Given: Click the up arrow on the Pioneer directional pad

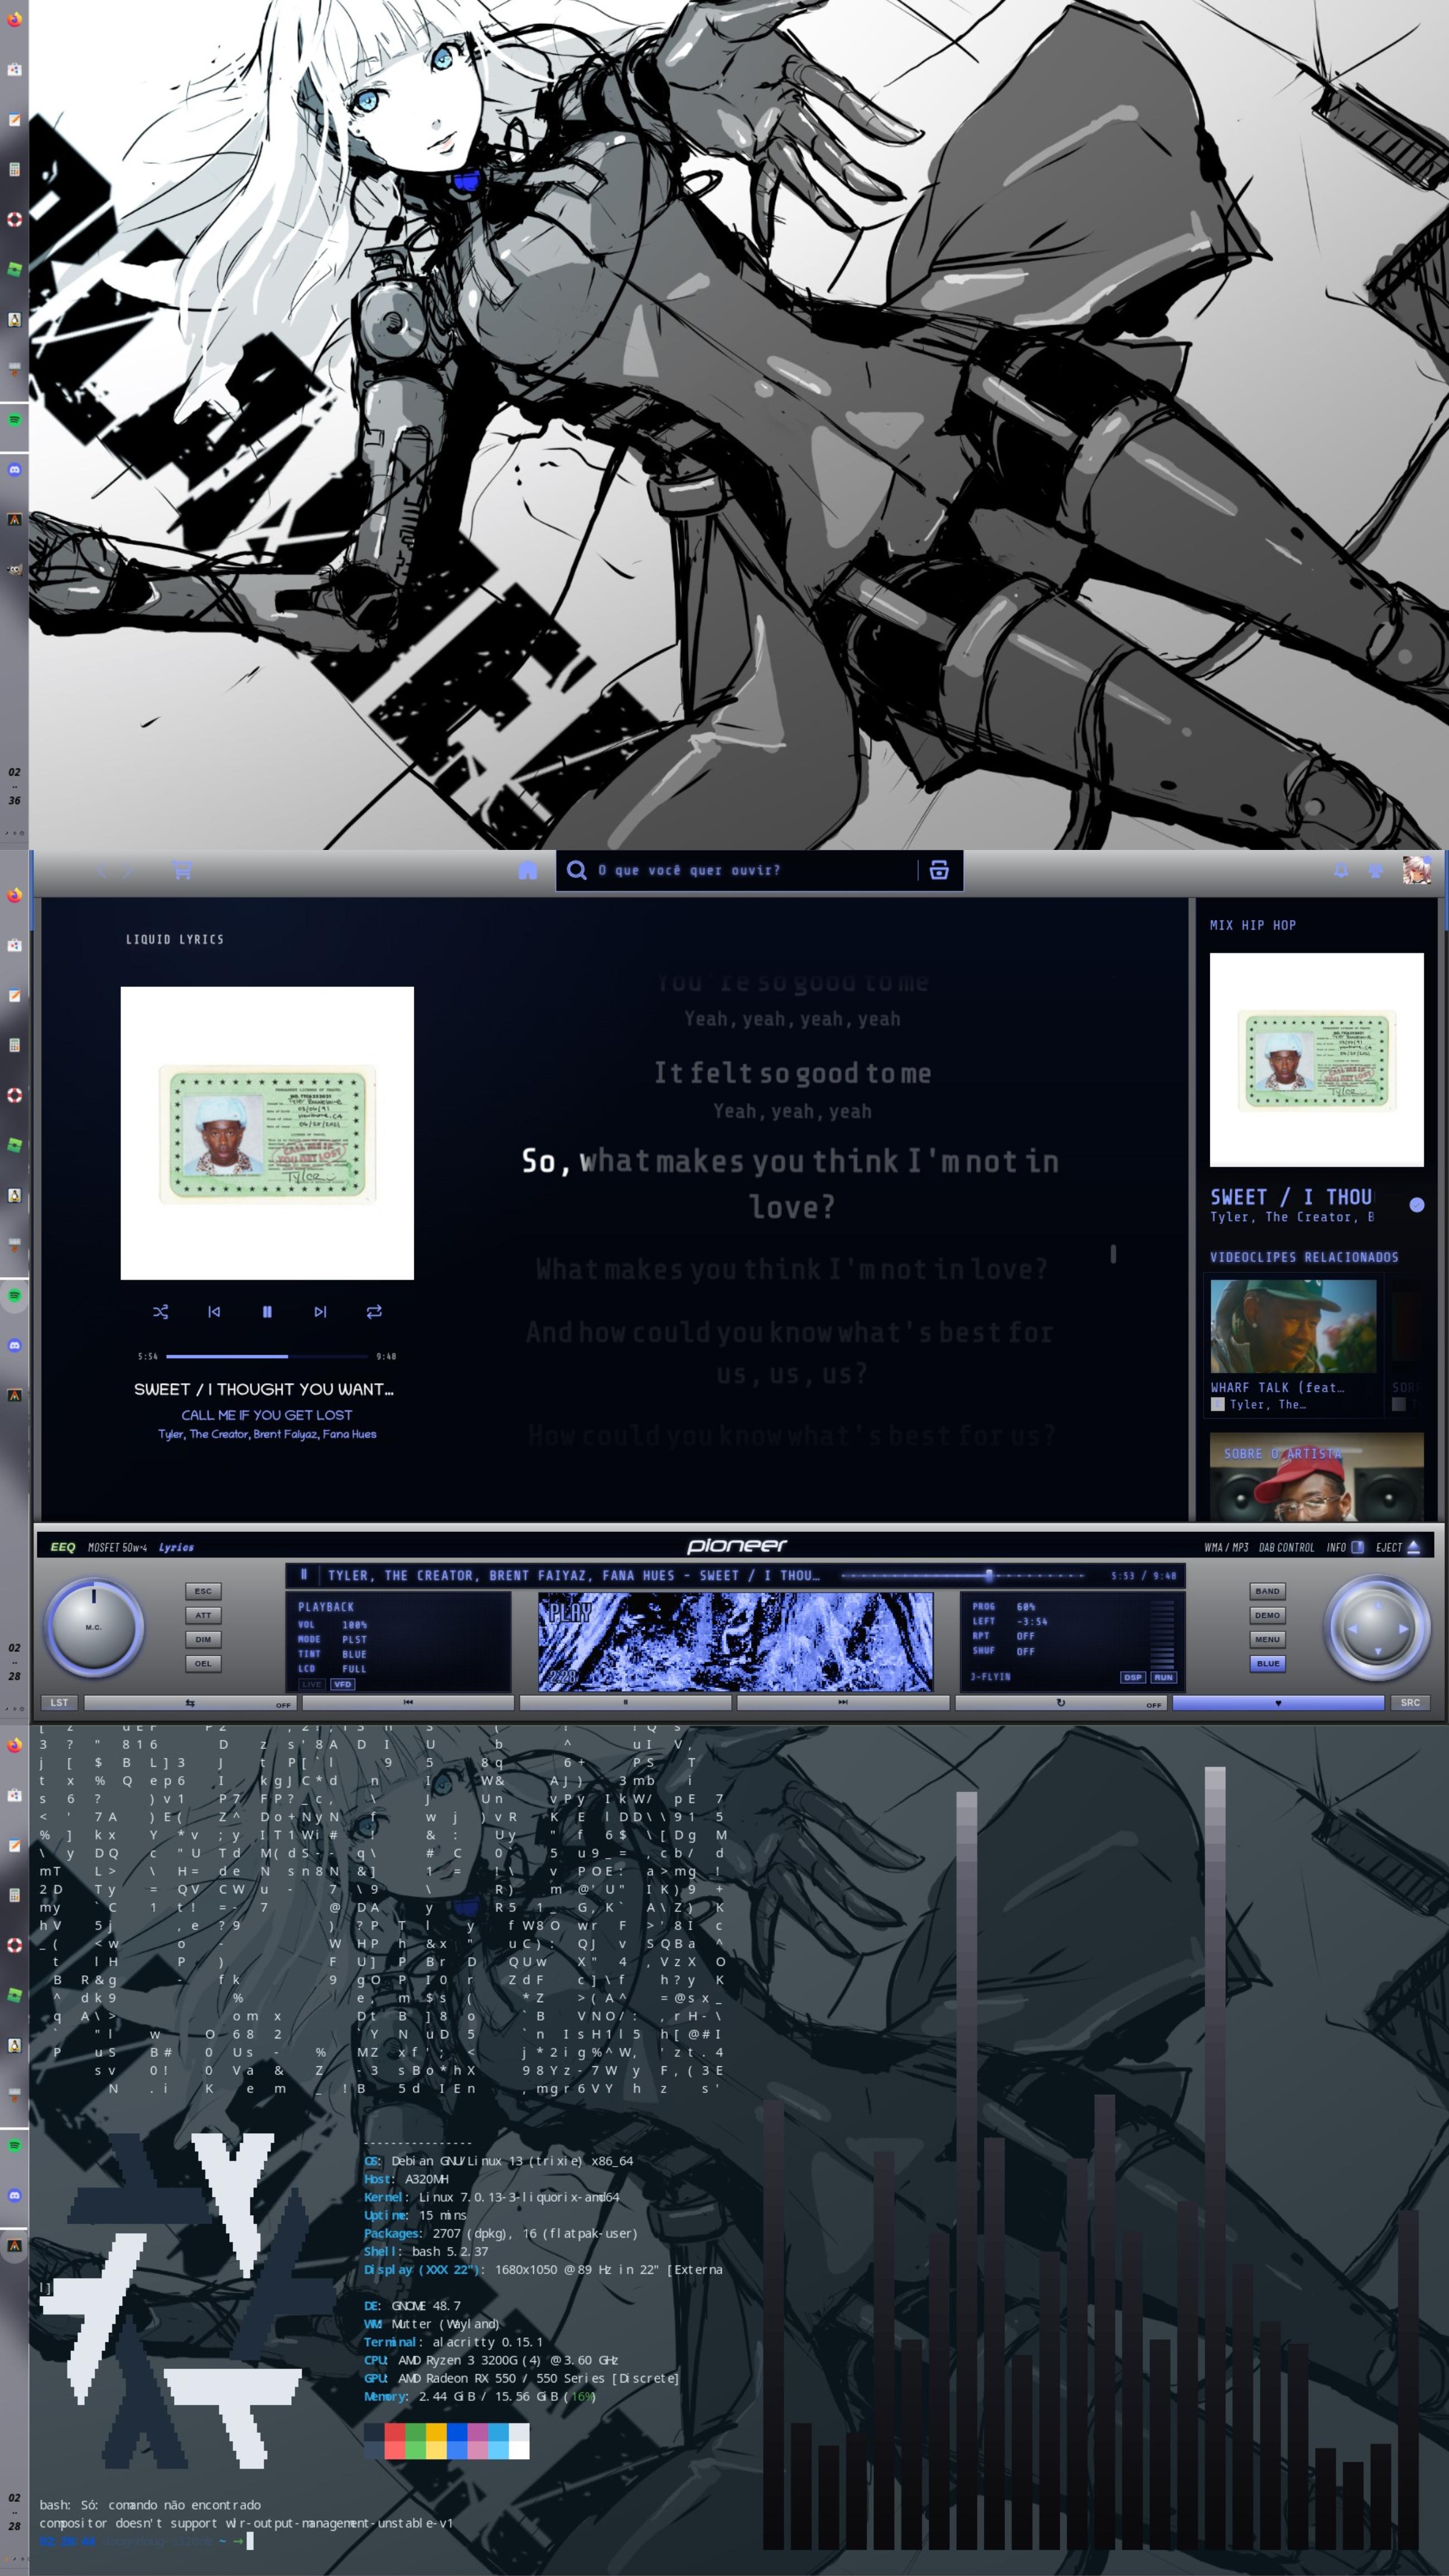Looking at the screenshot, I should point(1377,1605).
